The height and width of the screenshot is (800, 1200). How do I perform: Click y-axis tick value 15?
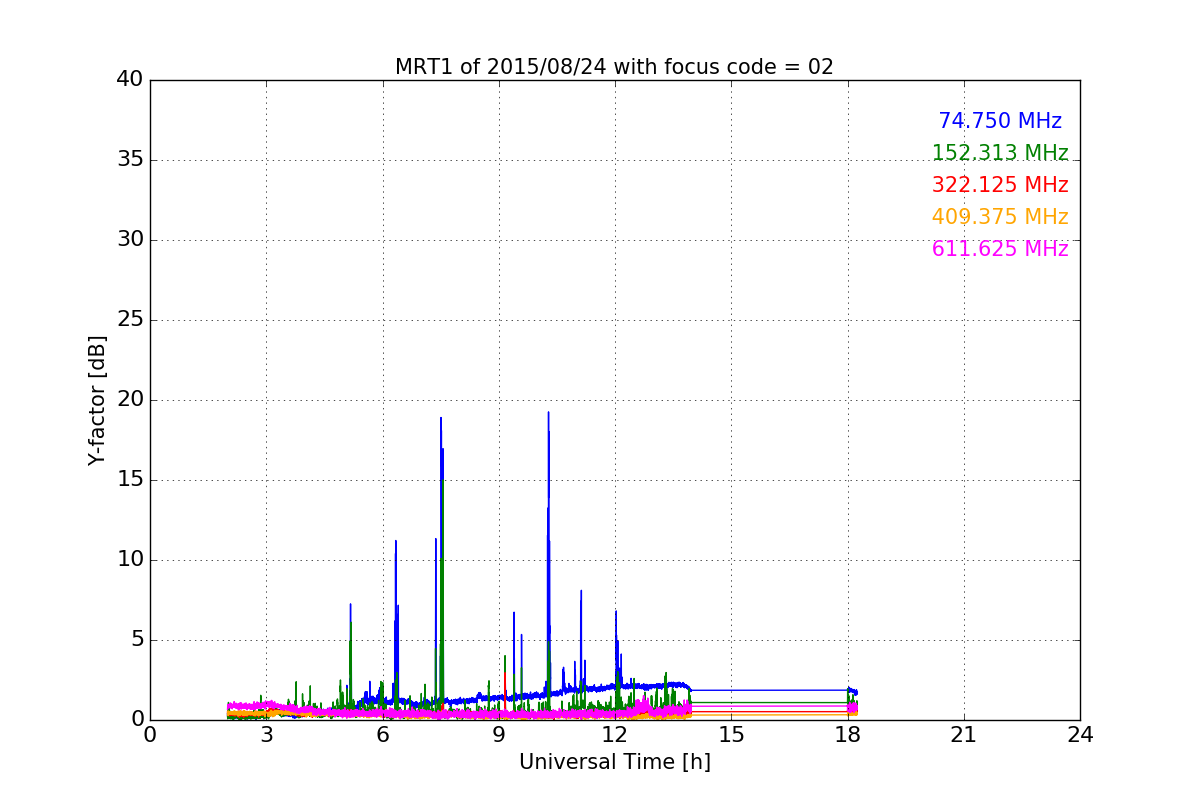(x=130, y=480)
